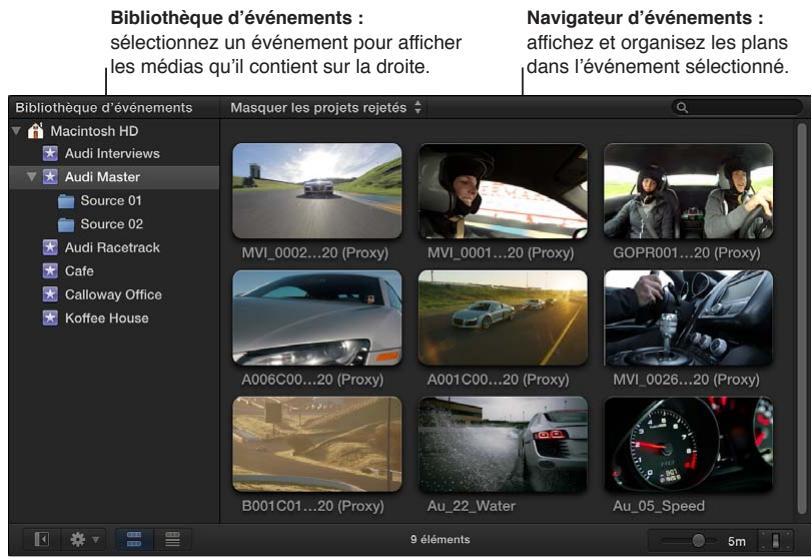Hide the Event Library with sidebar button

pyautogui.click(x=42, y=540)
